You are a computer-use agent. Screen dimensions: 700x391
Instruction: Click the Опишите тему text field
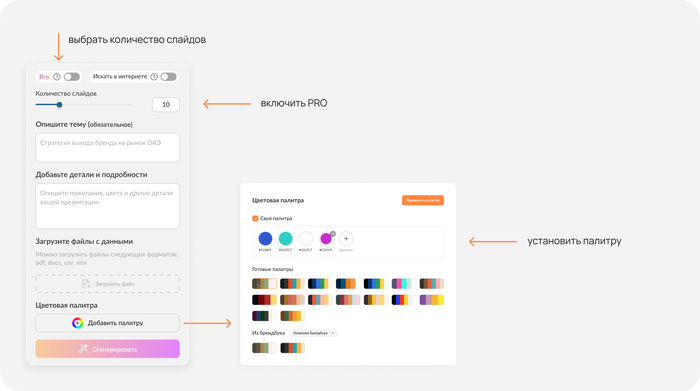108,148
